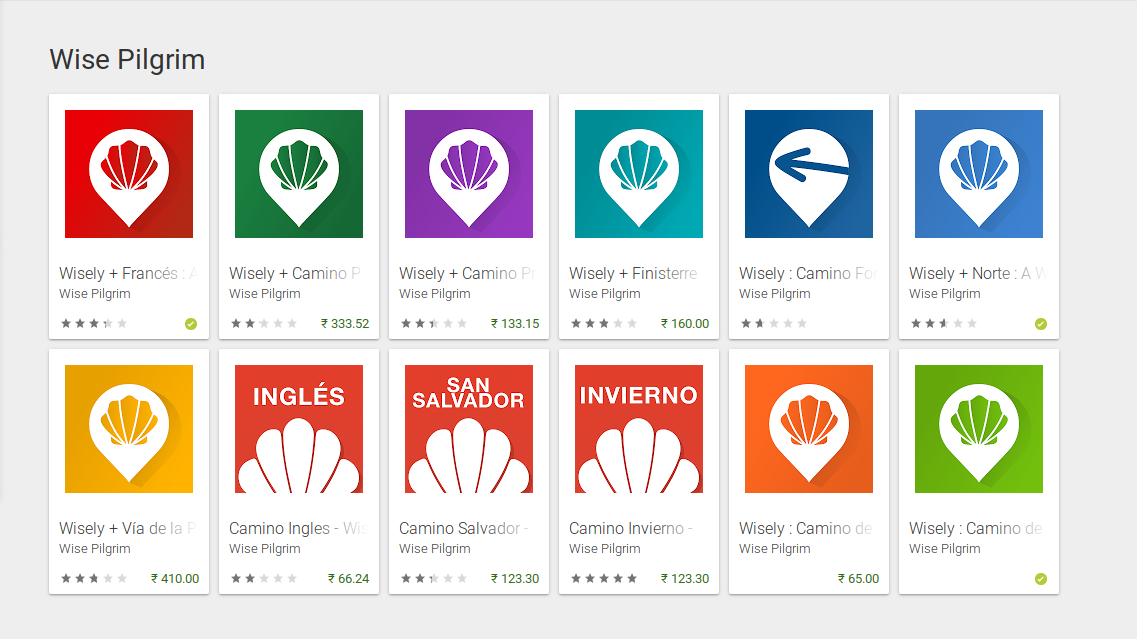1137x639 pixels.
Task: Open the orange Wisely : Camino de app icon
Action: click(809, 429)
